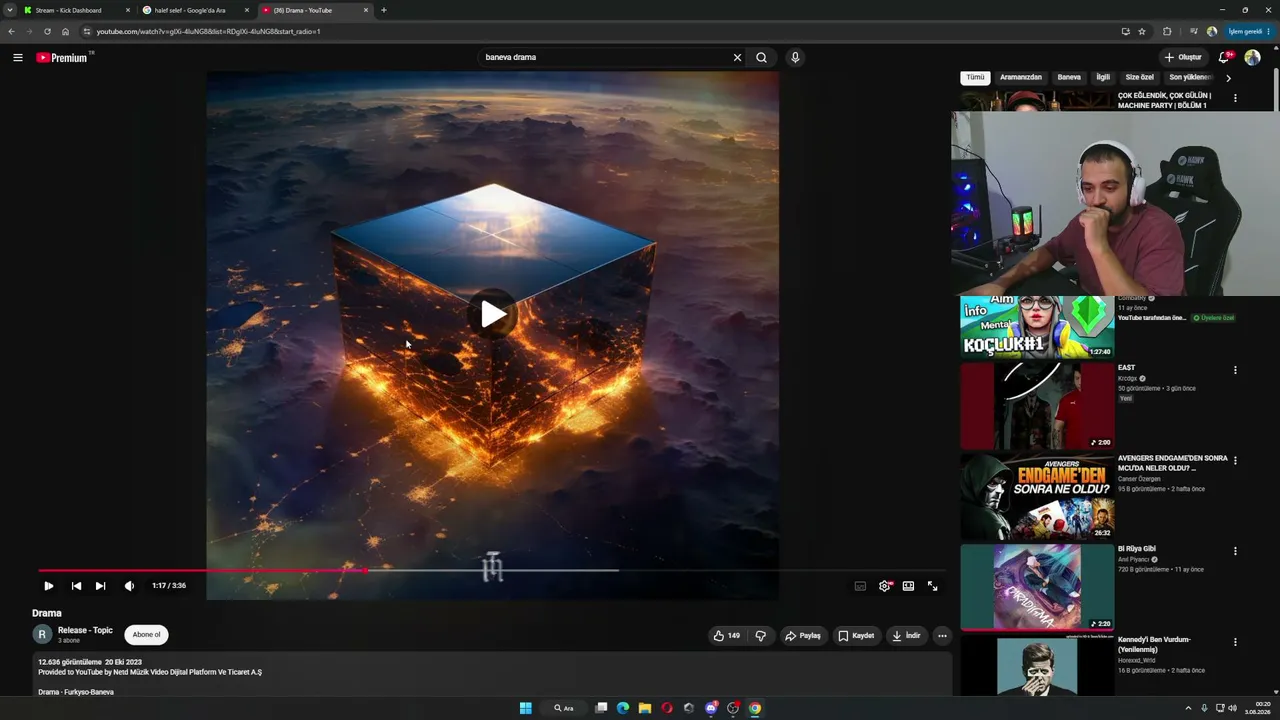1280x720 pixels.
Task: Select the Baneva filter chip
Action: click(1069, 77)
